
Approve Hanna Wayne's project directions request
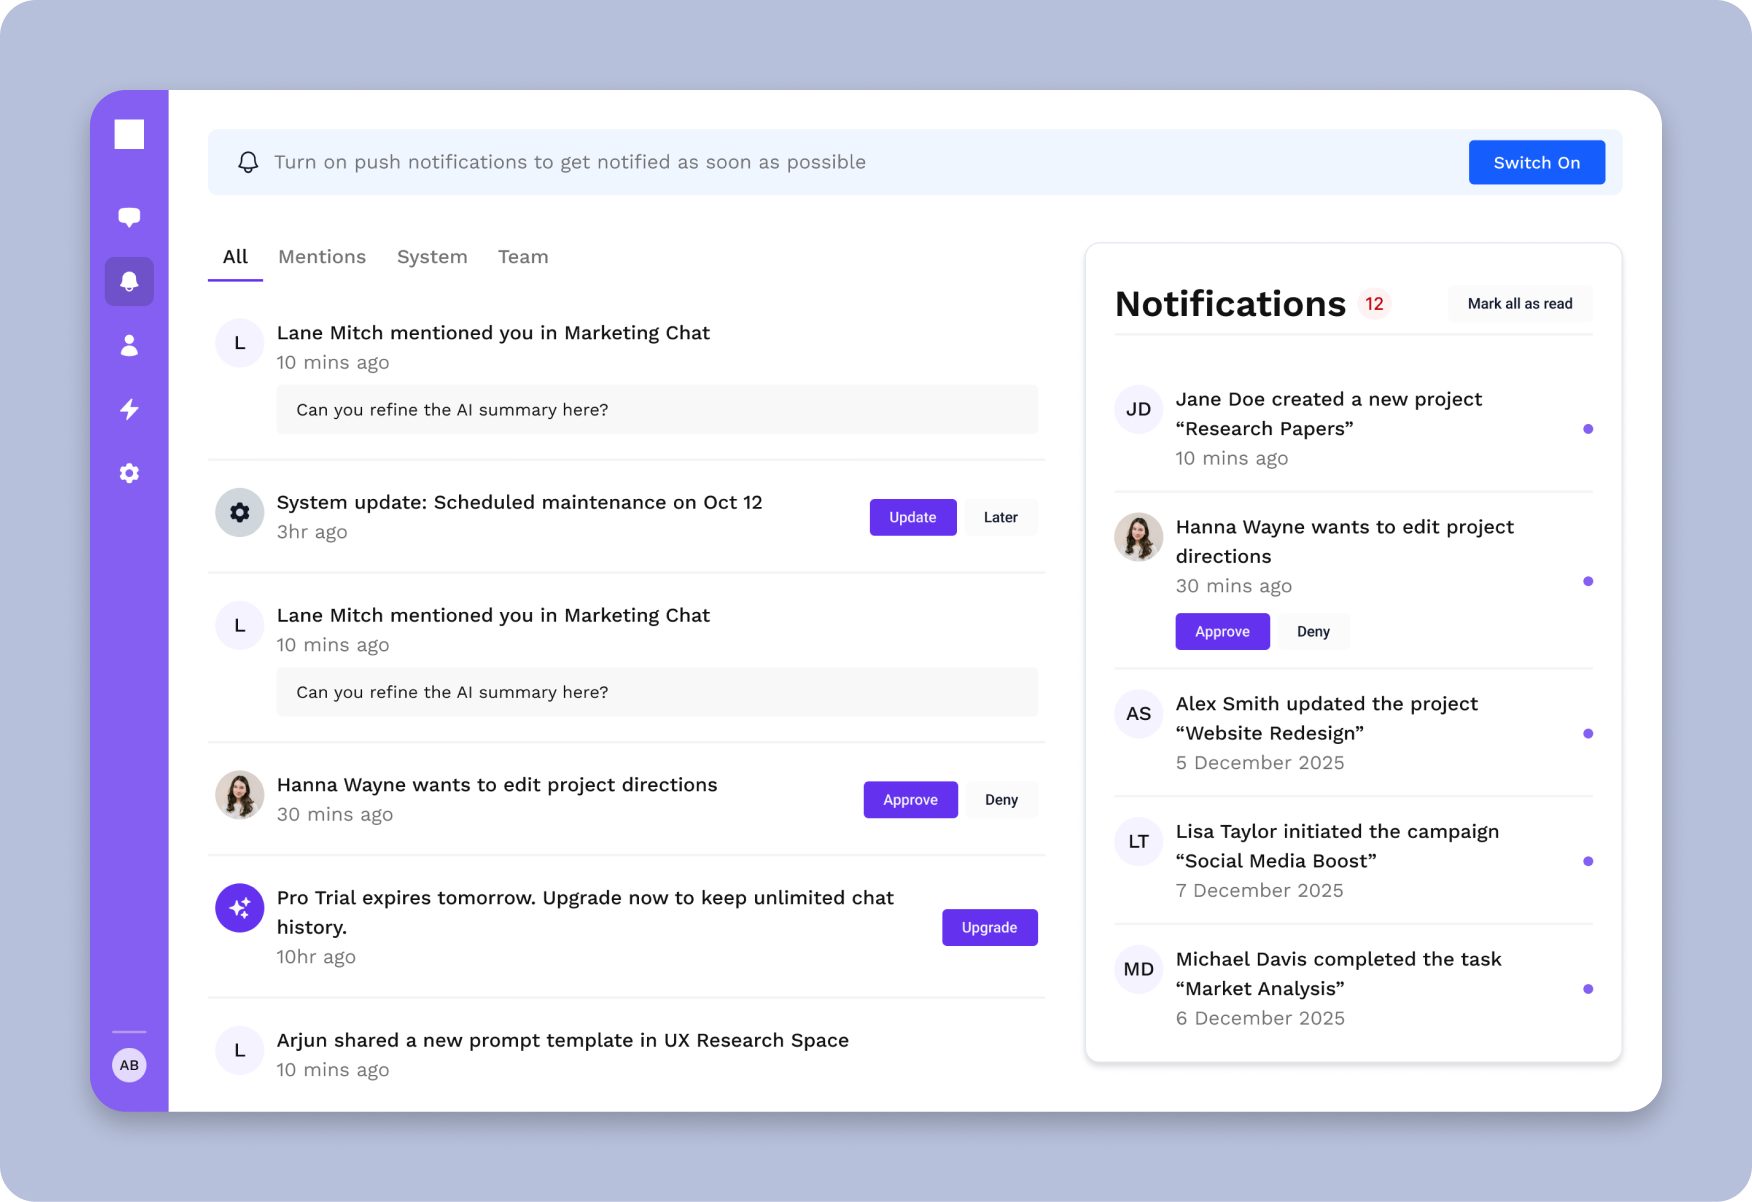910,799
